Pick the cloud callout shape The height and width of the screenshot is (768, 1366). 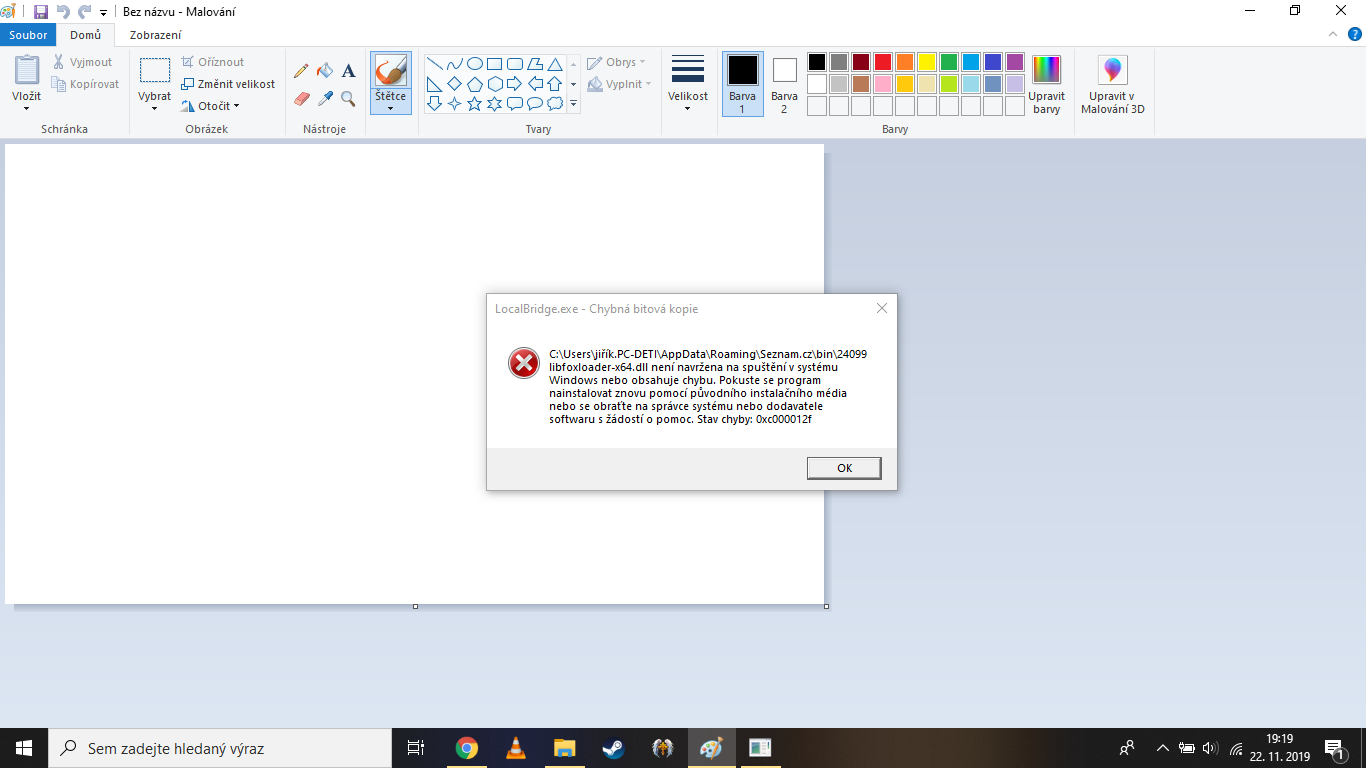tap(555, 103)
